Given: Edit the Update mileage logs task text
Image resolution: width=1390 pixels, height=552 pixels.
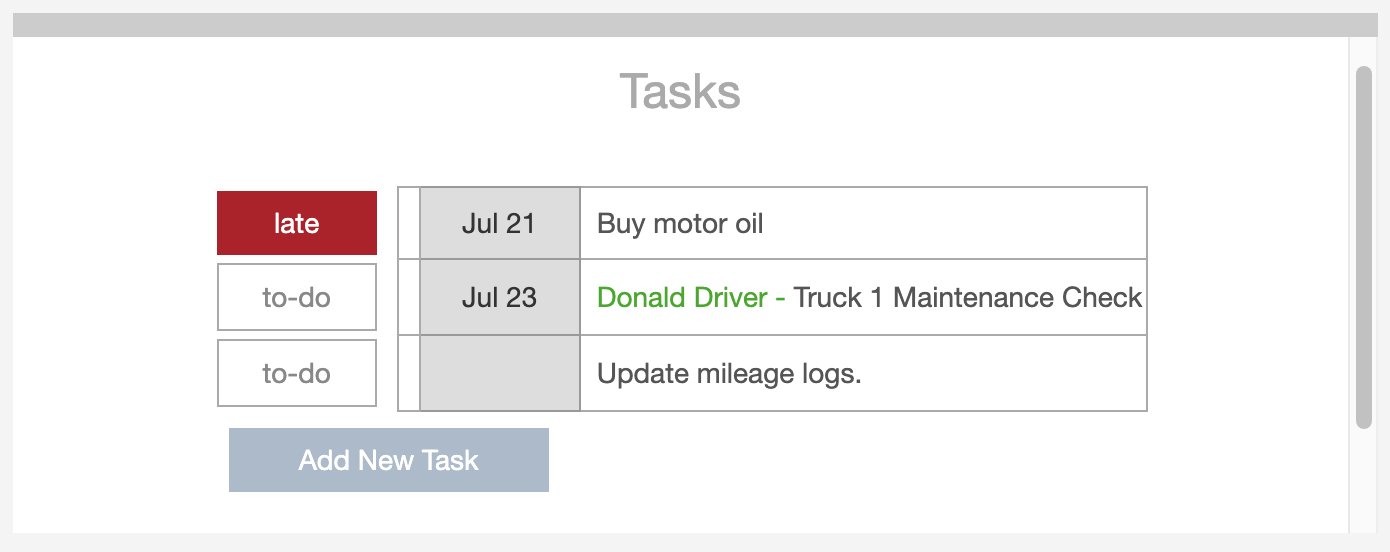Looking at the screenshot, I should coord(729,374).
